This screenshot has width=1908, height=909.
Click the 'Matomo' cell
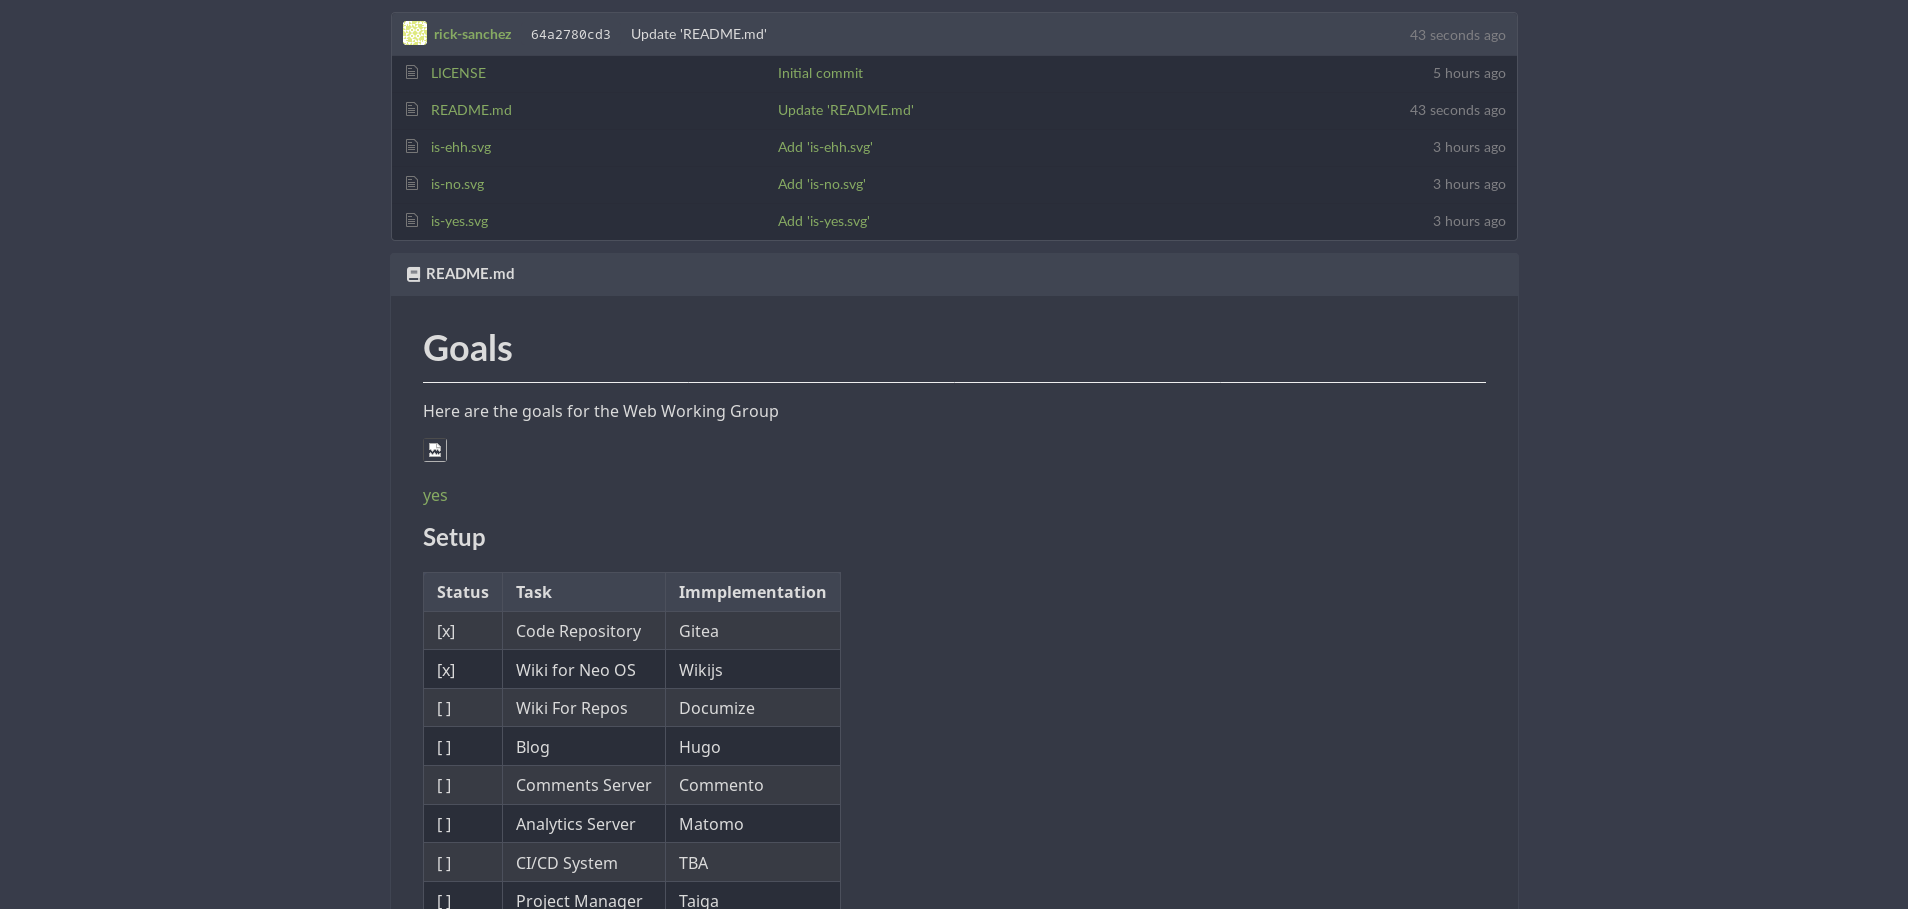(x=753, y=824)
